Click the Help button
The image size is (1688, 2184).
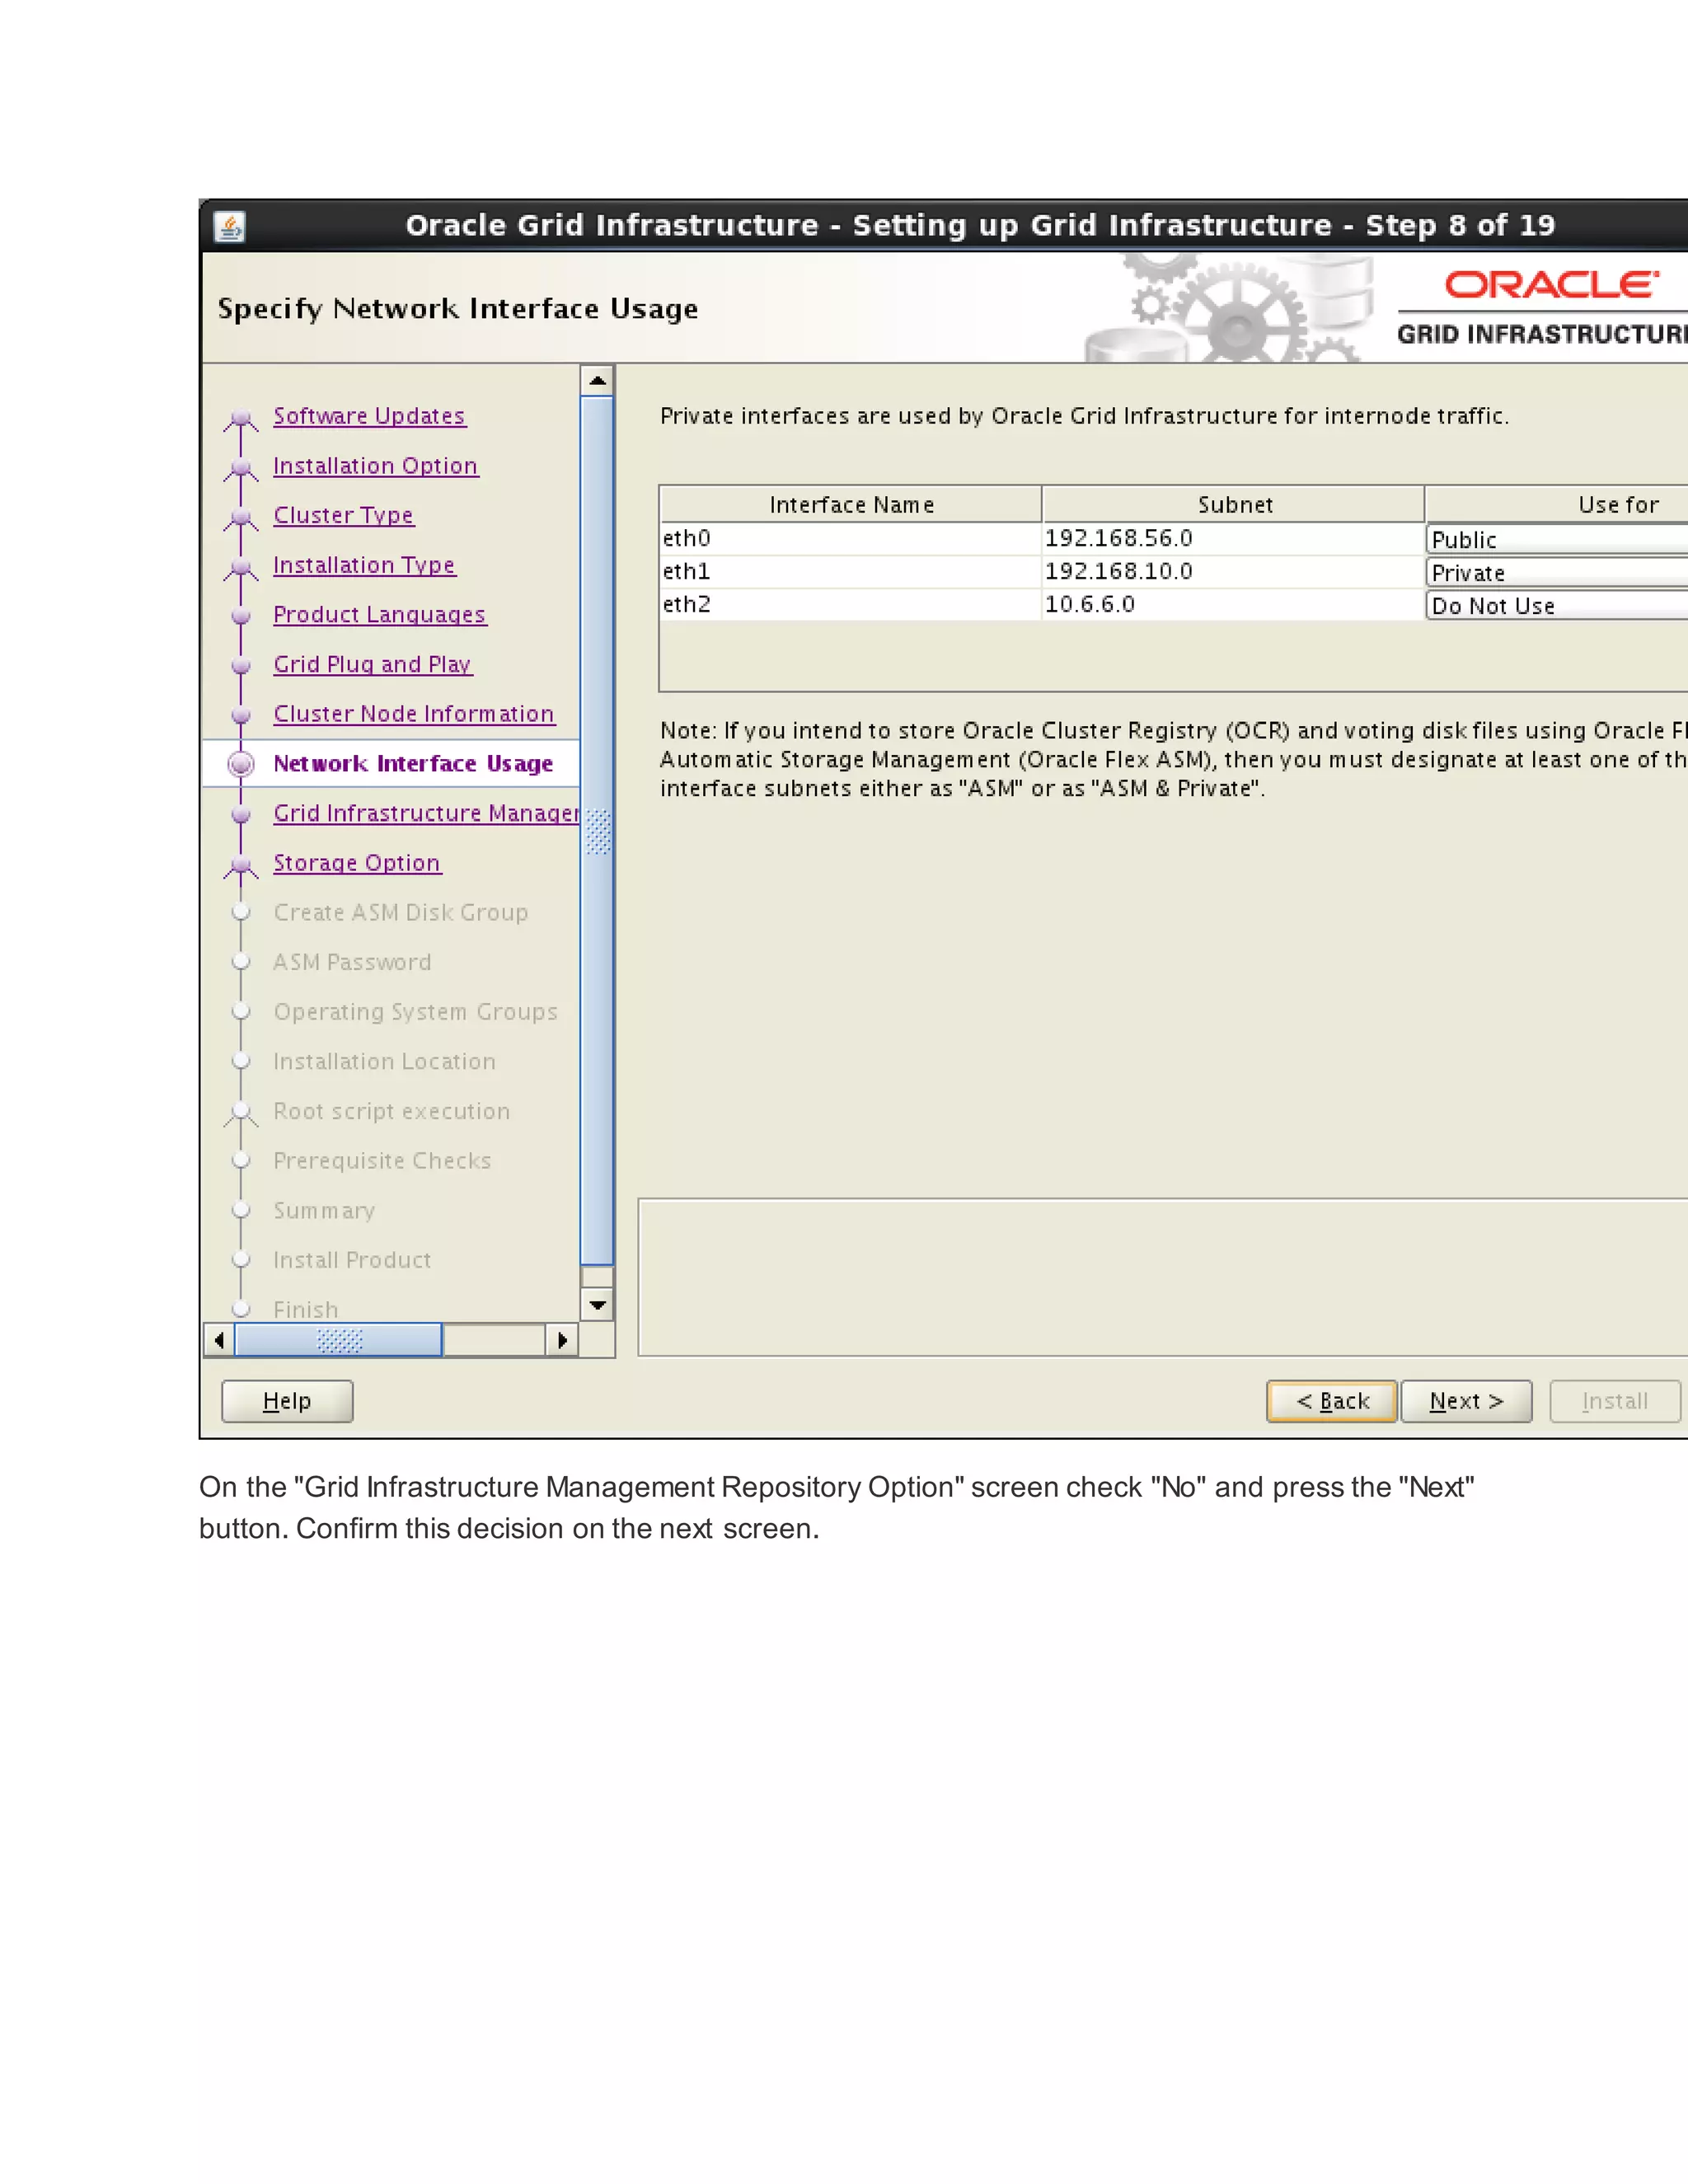(x=287, y=1401)
